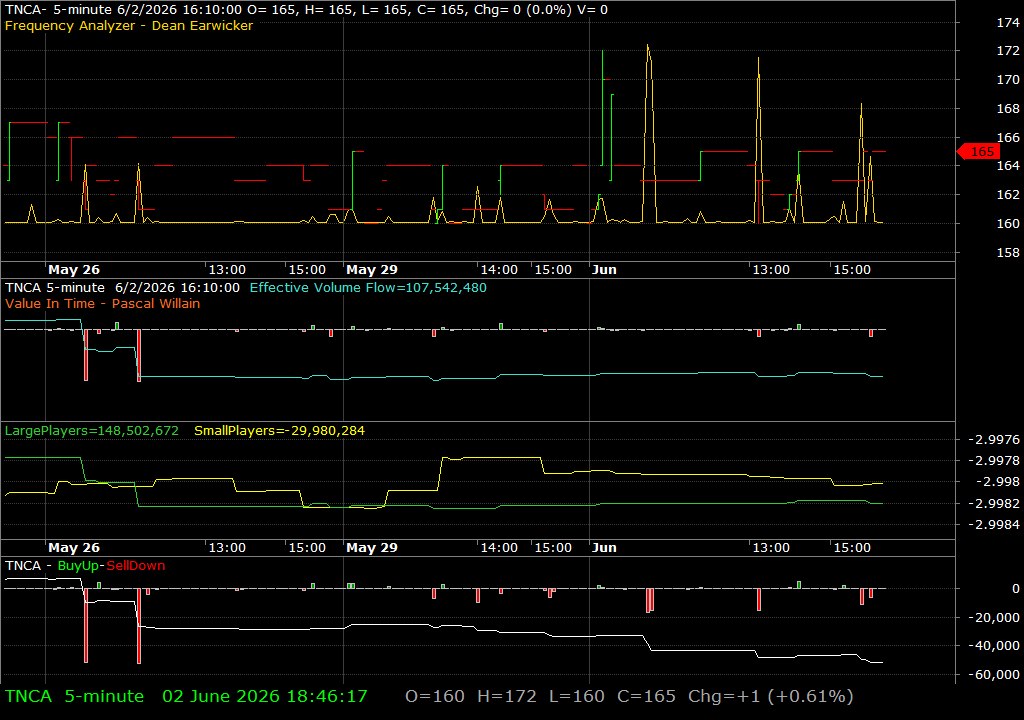Click the 'May 26' label on lower time axis

(74, 548)
